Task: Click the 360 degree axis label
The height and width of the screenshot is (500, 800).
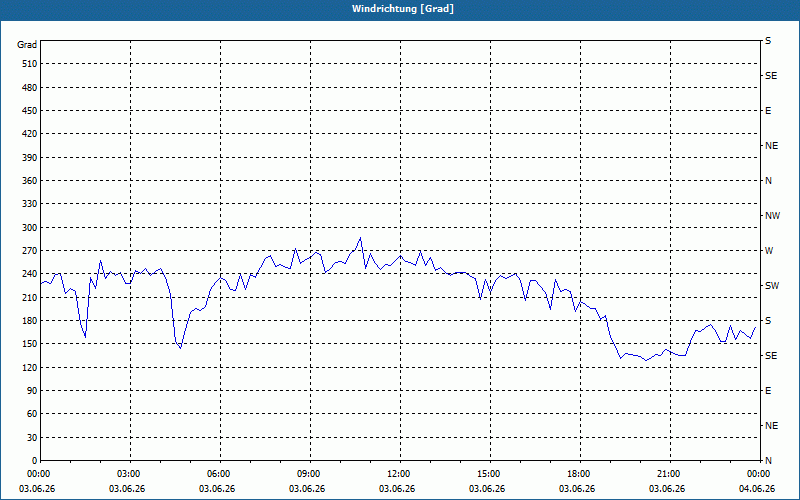Action: 30,181
